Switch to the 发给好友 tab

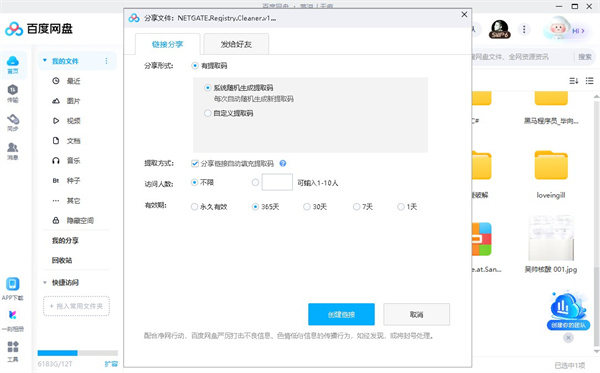click(236, 44)
